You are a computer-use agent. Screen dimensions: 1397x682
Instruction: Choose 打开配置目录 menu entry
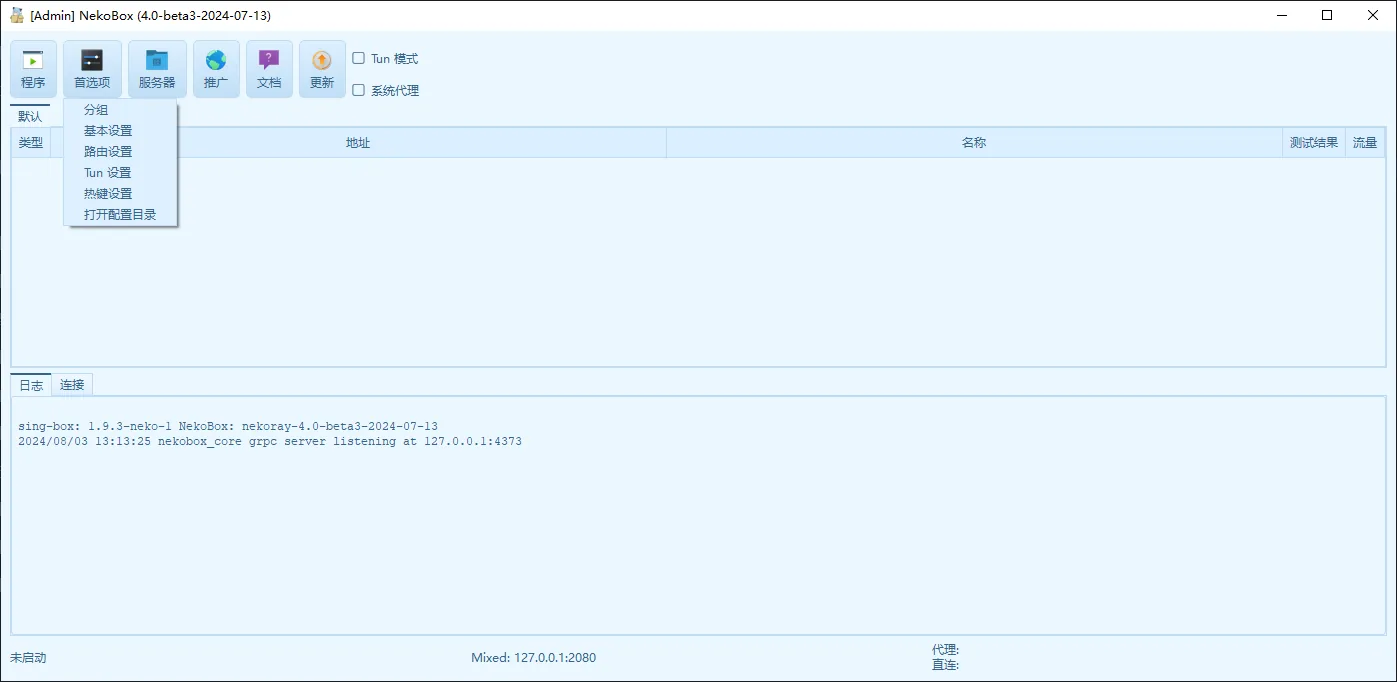(120, 215)
